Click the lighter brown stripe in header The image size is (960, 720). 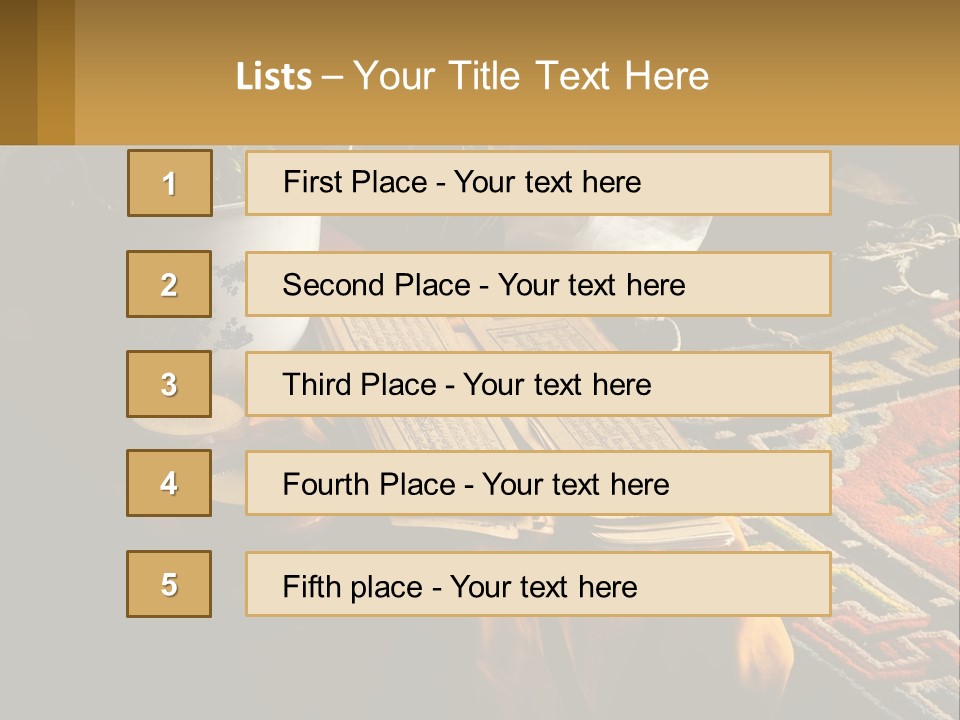[x=56, y=72]
